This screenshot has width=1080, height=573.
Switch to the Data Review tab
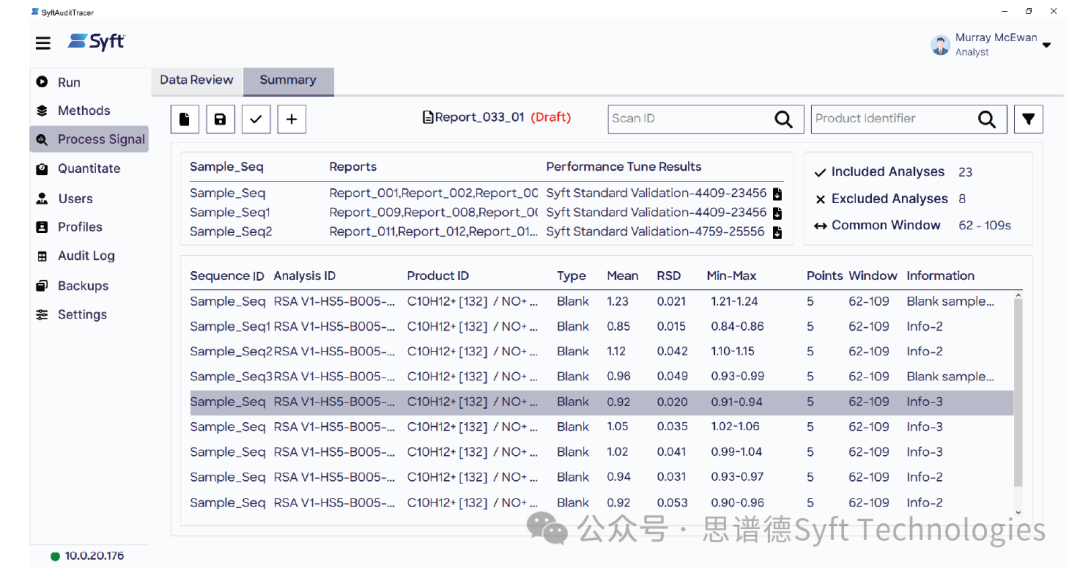(196, 80)
